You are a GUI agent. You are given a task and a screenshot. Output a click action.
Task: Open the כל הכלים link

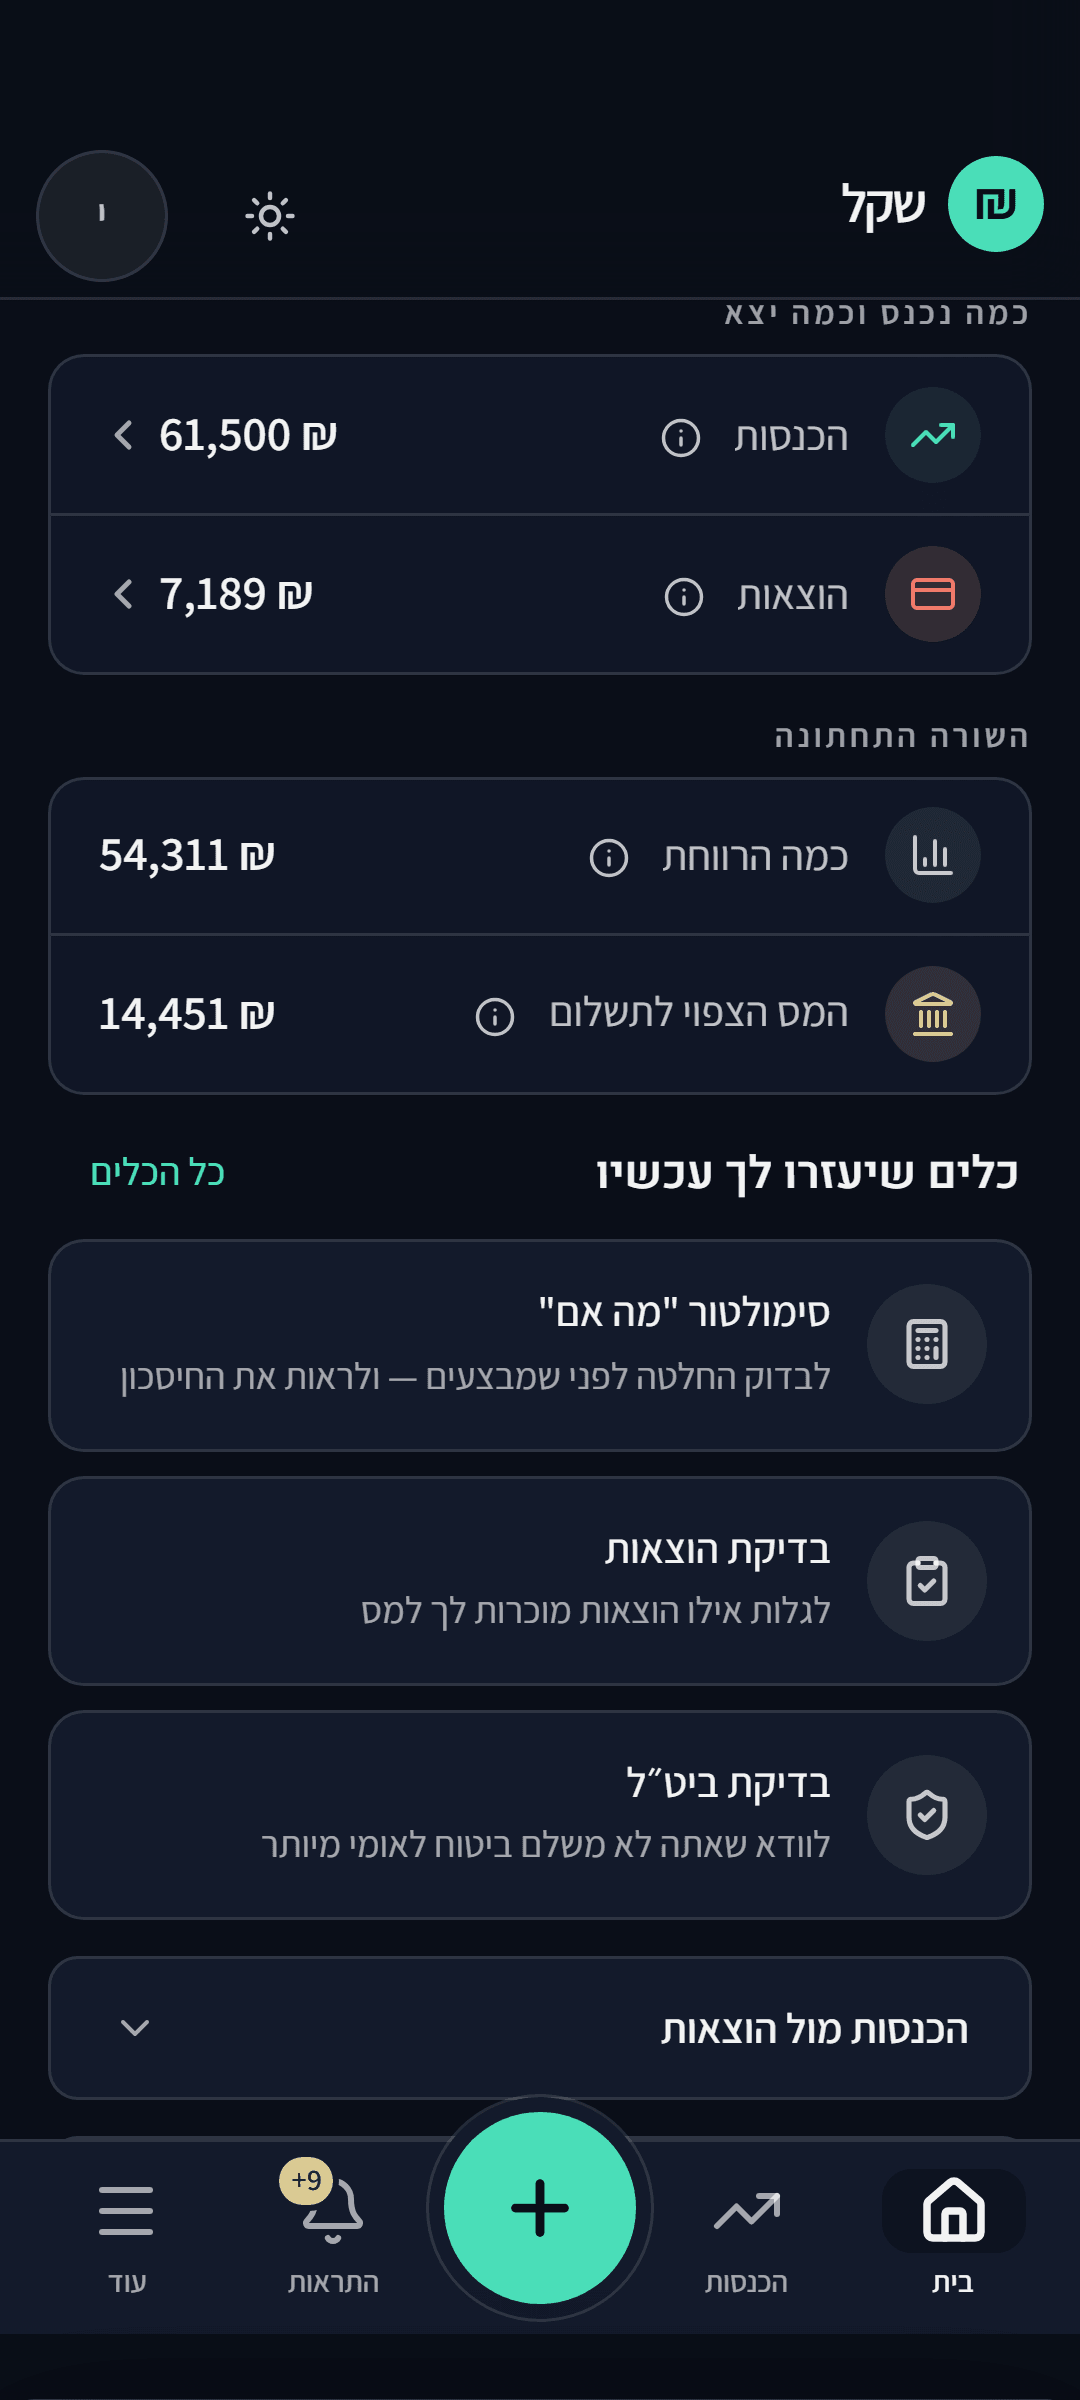click(158, 1172)
